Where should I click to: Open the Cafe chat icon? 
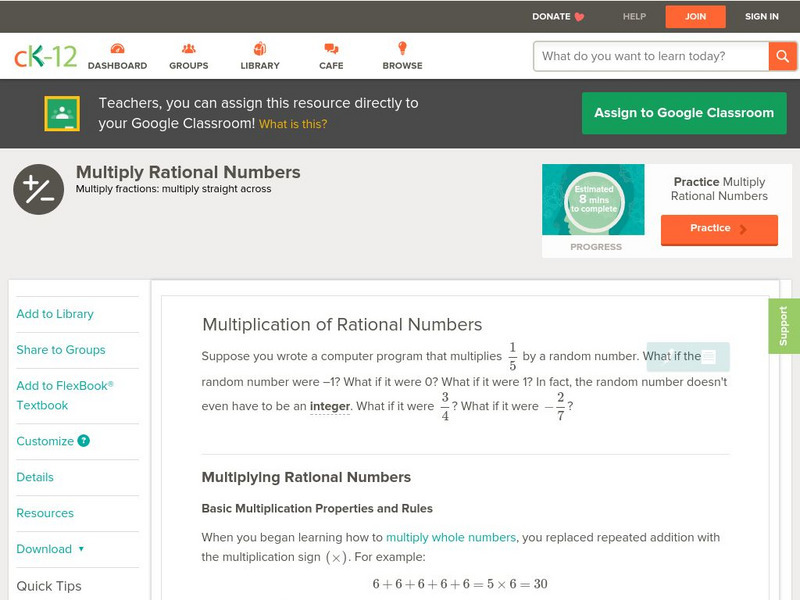click(x=331, y=49)
